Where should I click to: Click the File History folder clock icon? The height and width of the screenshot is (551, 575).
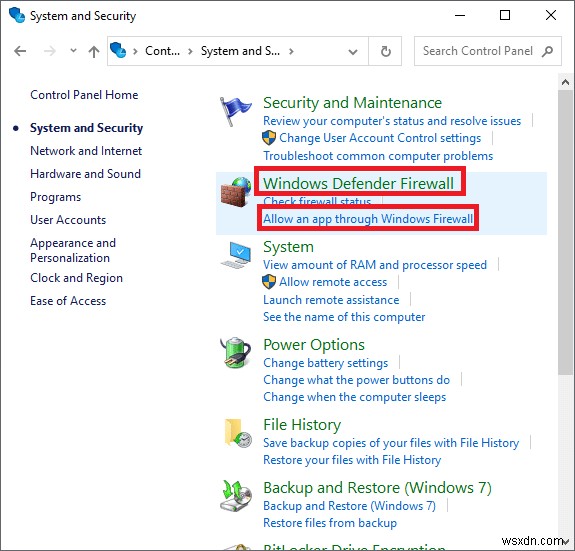pyautogui.click(x=237, y=433)
